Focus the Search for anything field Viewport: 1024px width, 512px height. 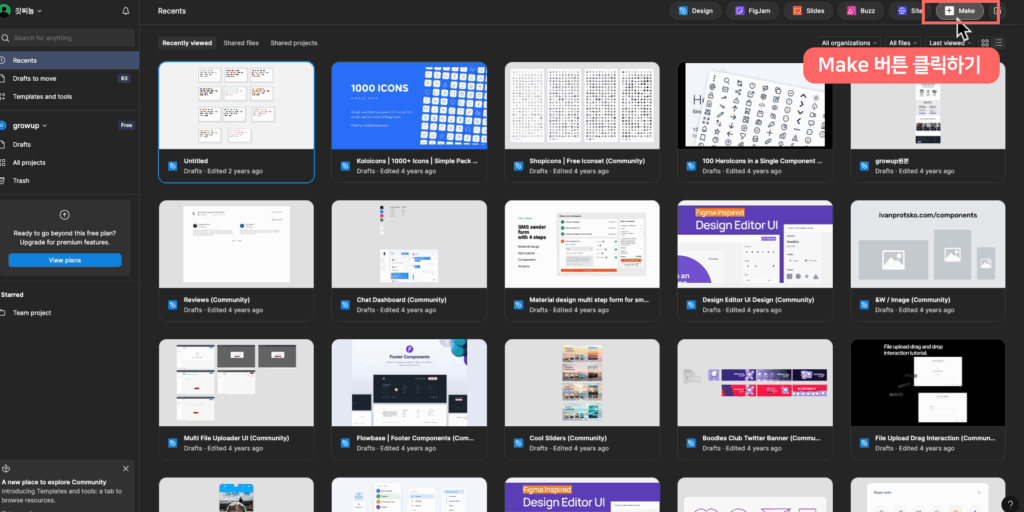pos(68,38)
